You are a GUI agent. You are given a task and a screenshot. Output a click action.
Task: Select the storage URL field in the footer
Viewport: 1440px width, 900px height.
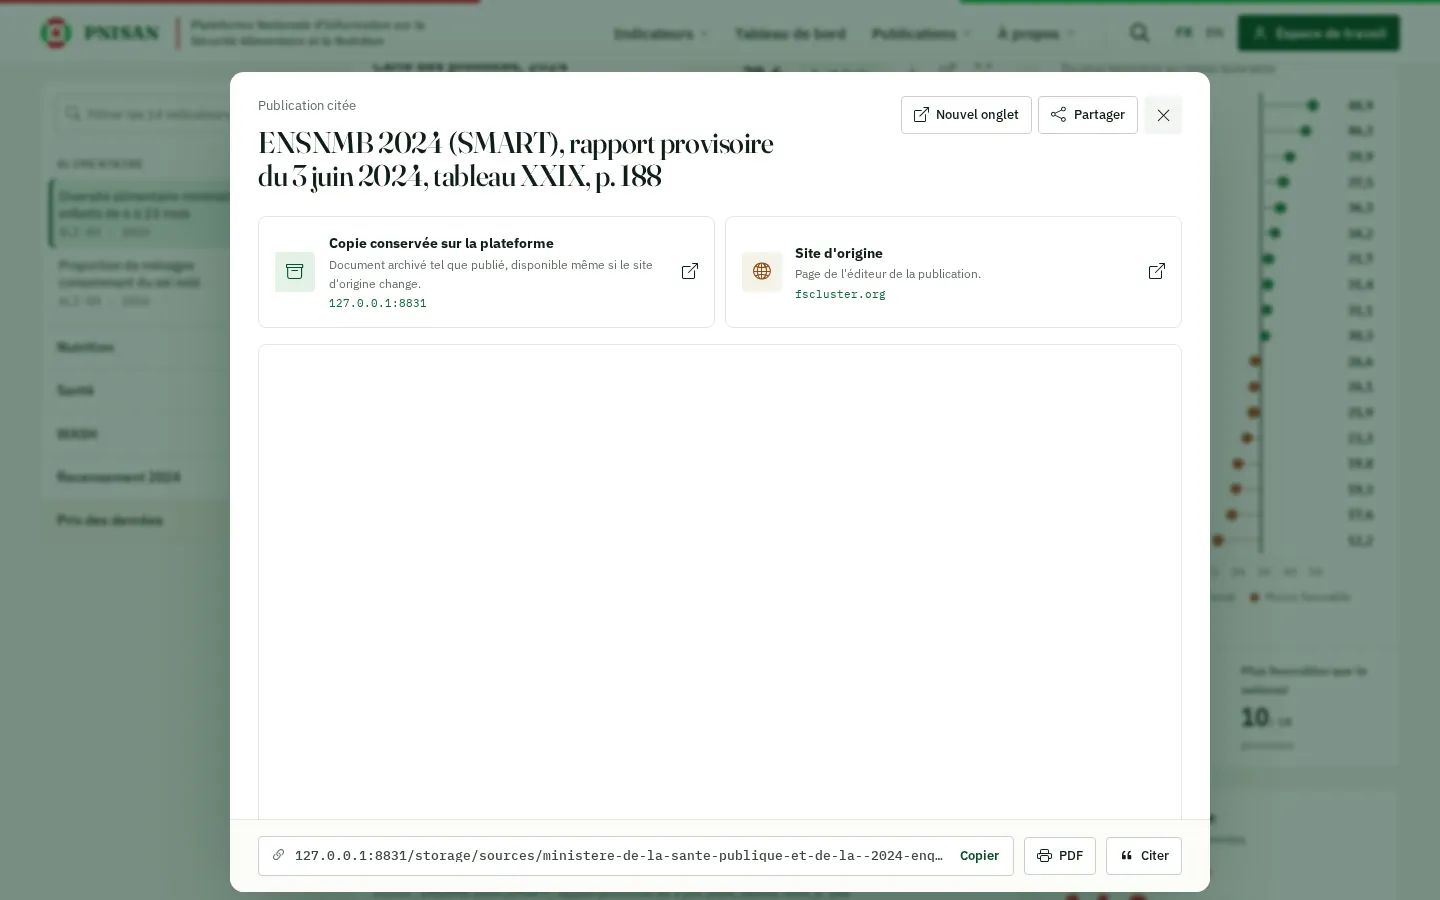coord(636,856)
